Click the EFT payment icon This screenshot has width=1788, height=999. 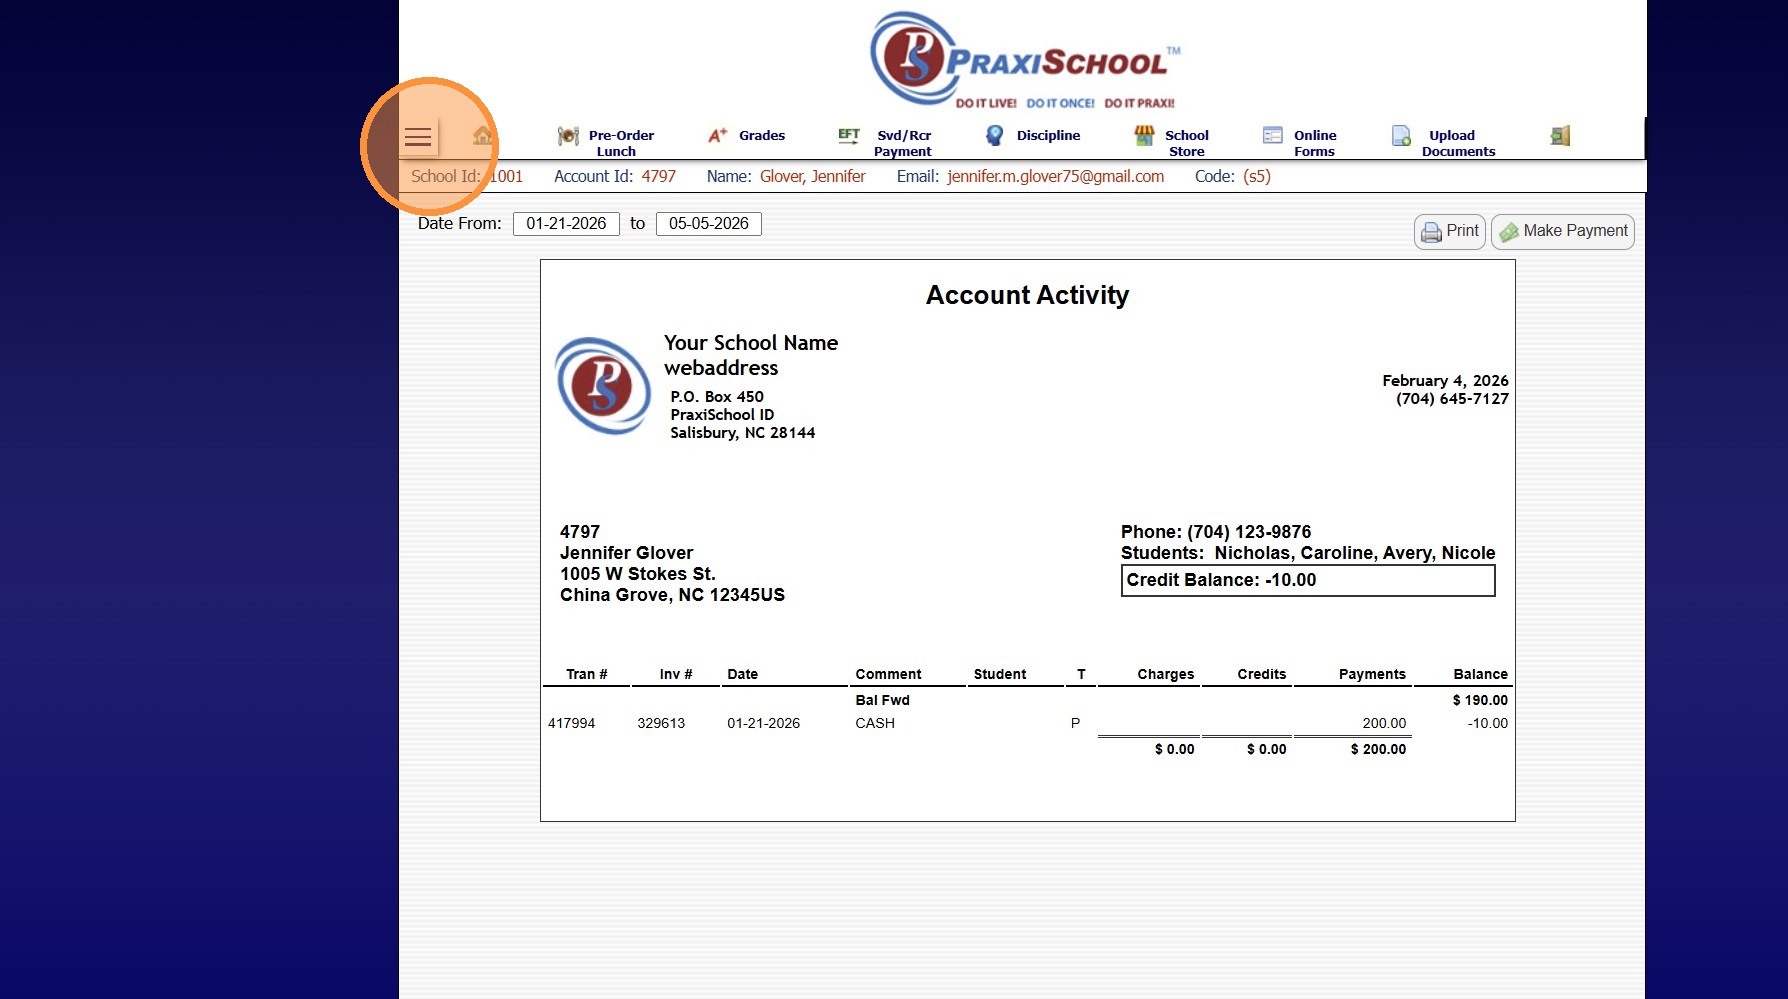coord(849,135)
